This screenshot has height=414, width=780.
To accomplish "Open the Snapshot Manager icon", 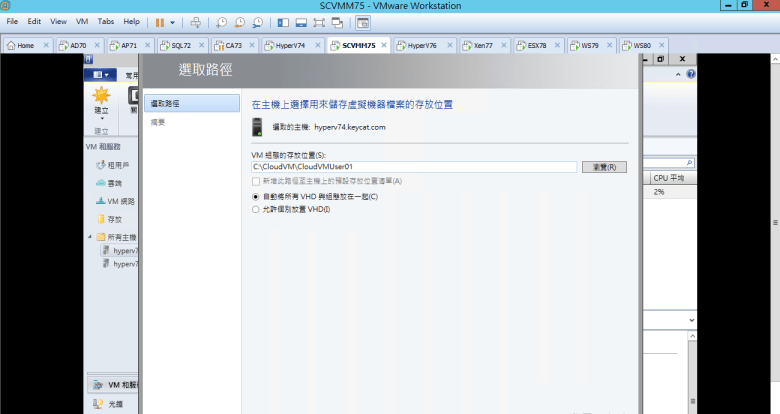I will pyautogui.click(x=258, y=21).
